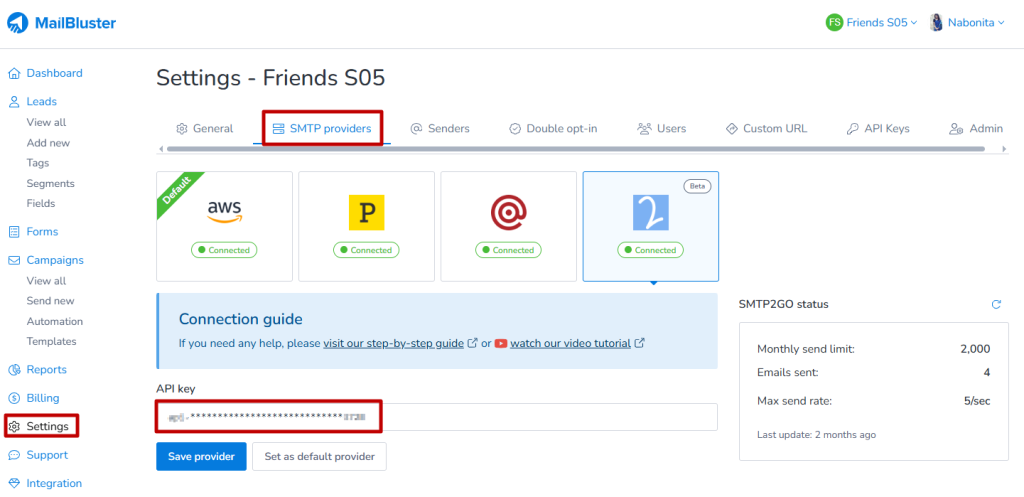Click the Nabonita user avatar
1024x497 pixels.
[x=936, y=22]
